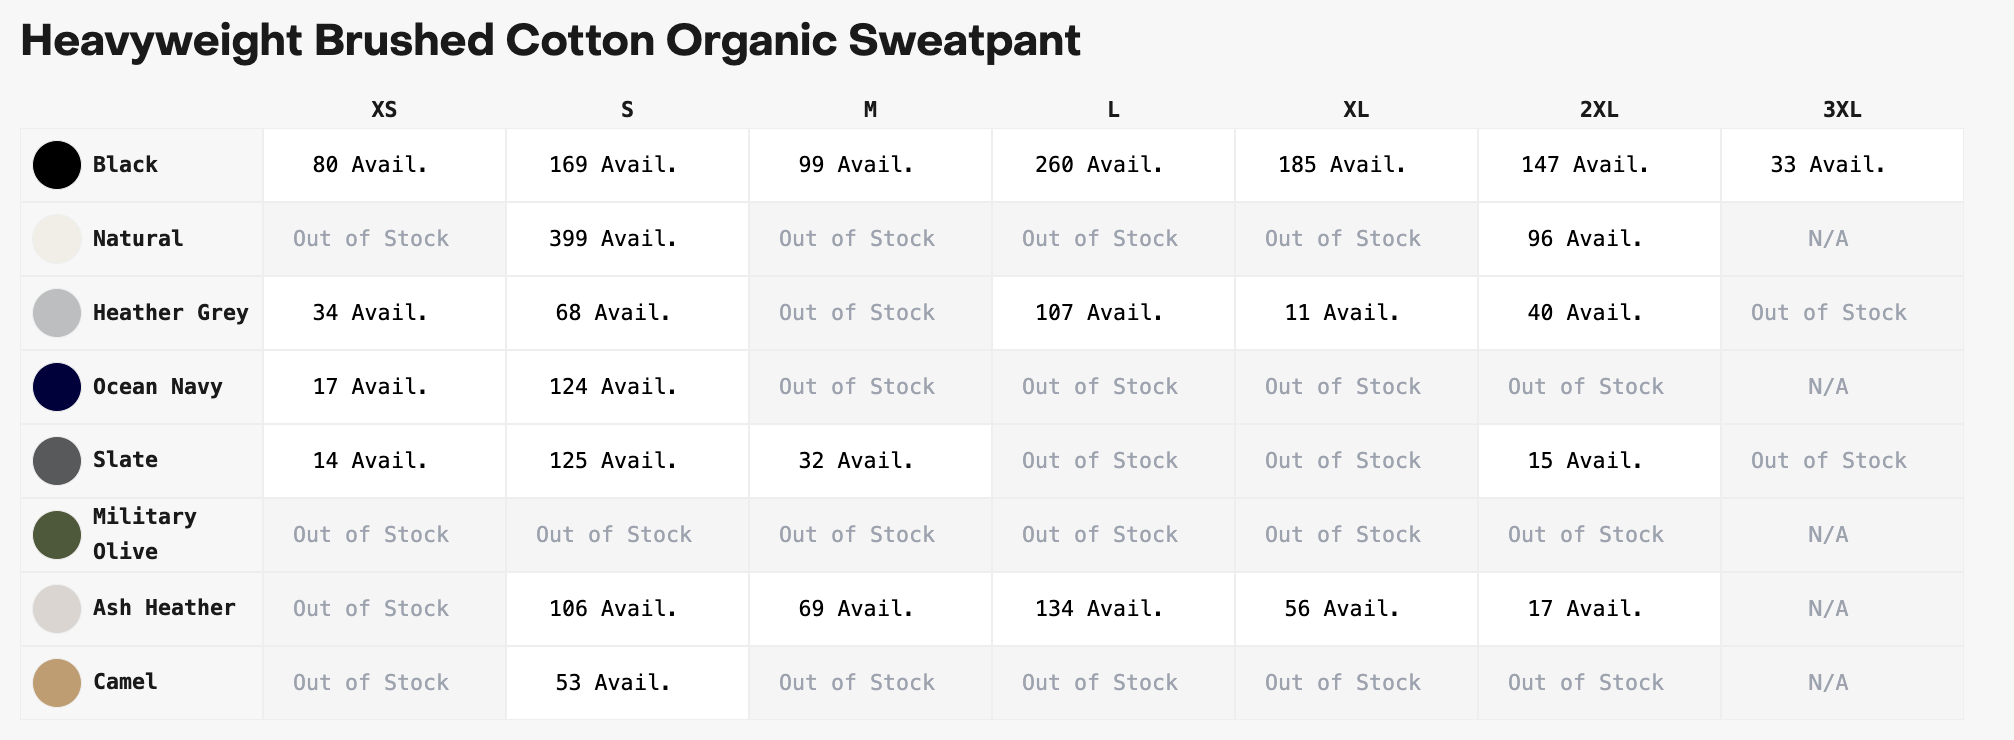Click the Black color swatch
The image size is (2014, 740).
[x=57, y=165]
